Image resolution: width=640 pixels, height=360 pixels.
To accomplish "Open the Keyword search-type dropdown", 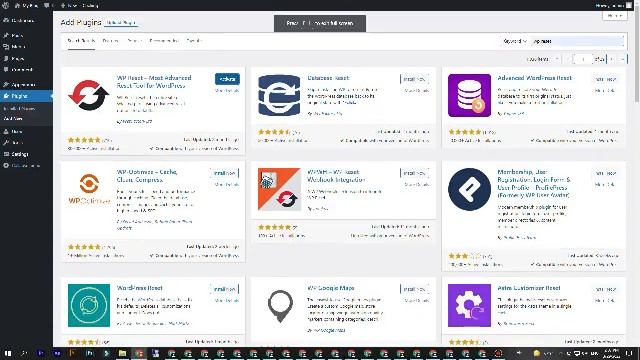I will pos(514,41).
